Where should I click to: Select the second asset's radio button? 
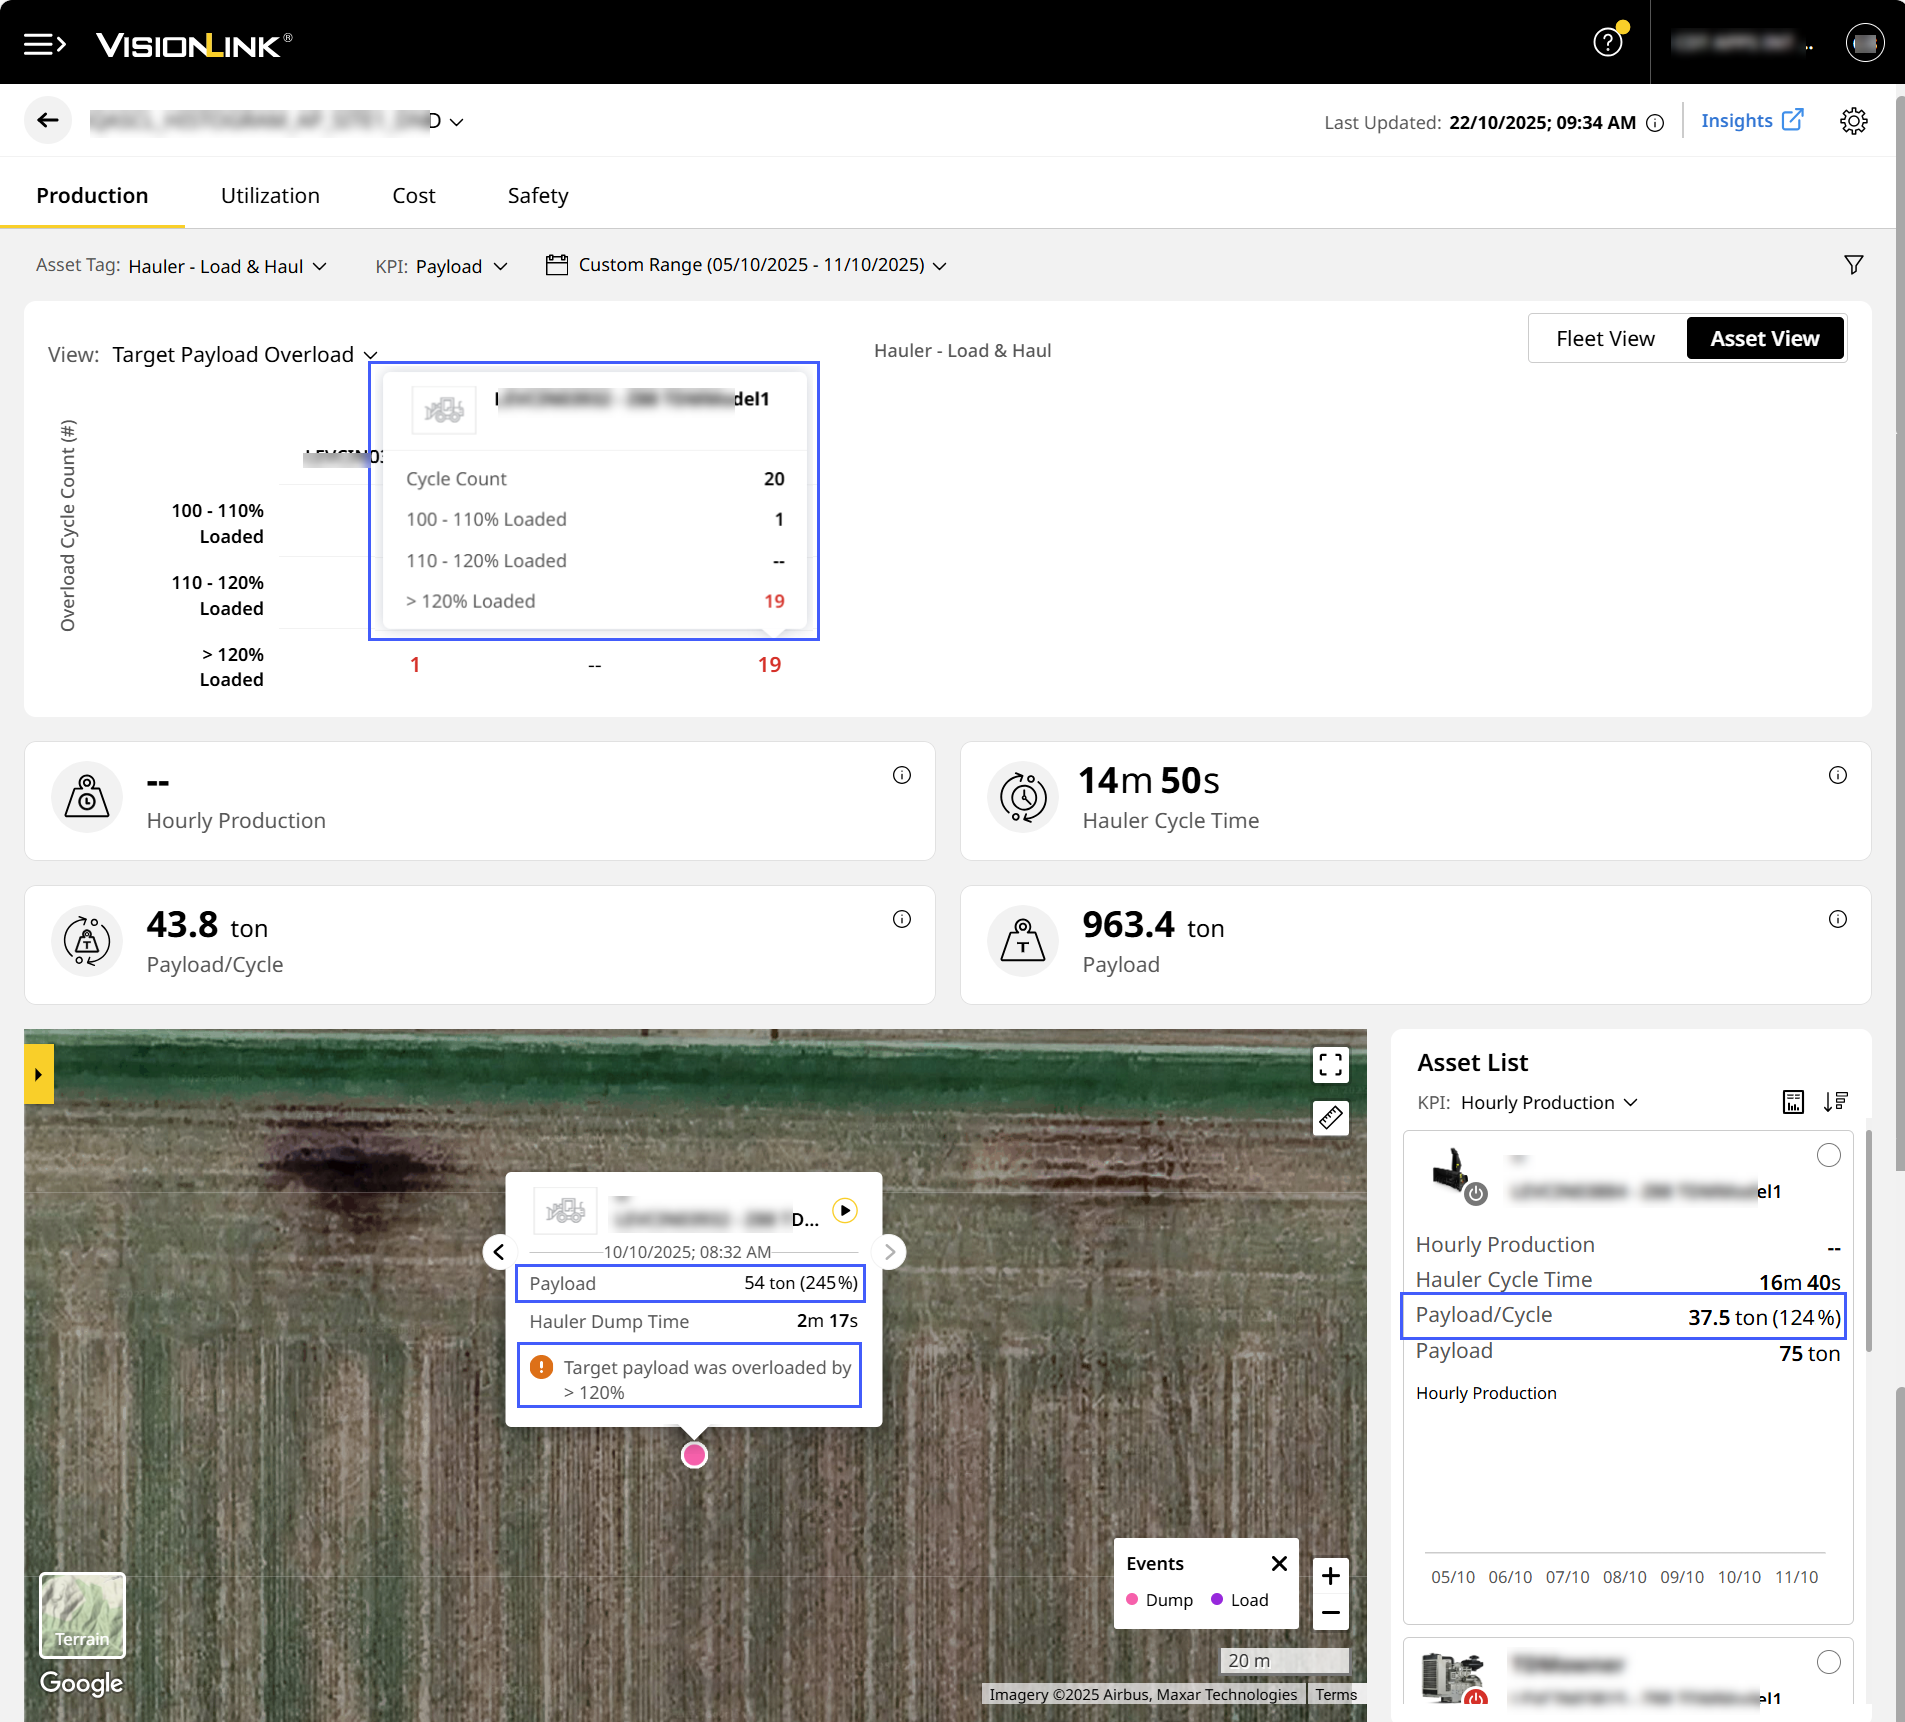tap(1828, 1662)
